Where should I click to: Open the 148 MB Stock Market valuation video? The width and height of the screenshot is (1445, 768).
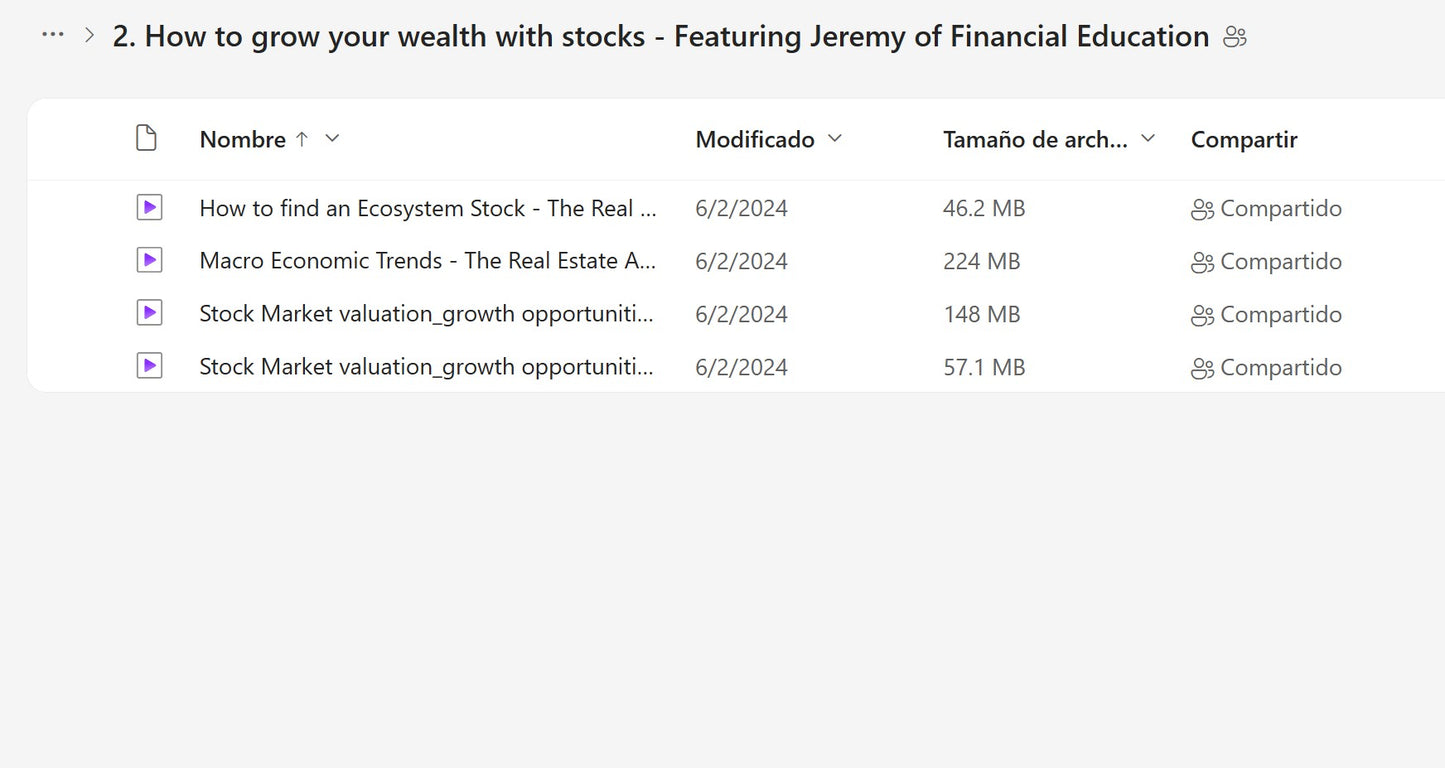[x=427, y=314]
